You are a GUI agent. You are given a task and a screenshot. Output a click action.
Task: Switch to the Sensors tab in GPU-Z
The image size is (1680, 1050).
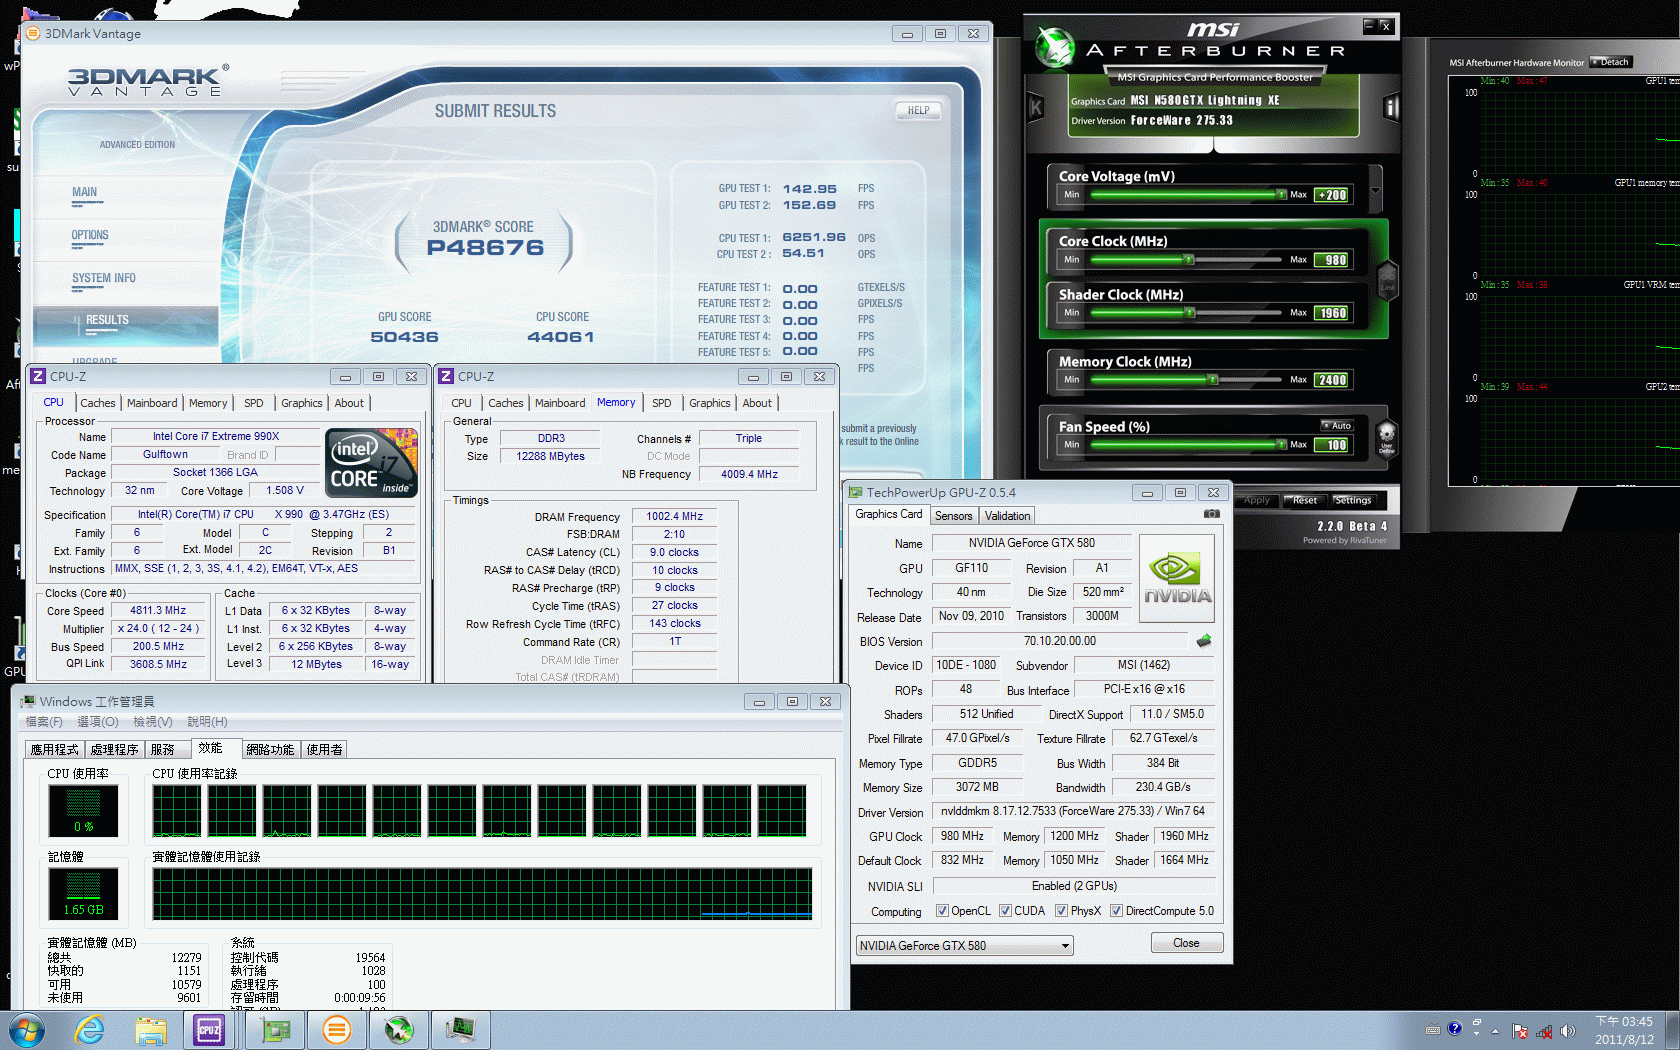tap(953, 516)
